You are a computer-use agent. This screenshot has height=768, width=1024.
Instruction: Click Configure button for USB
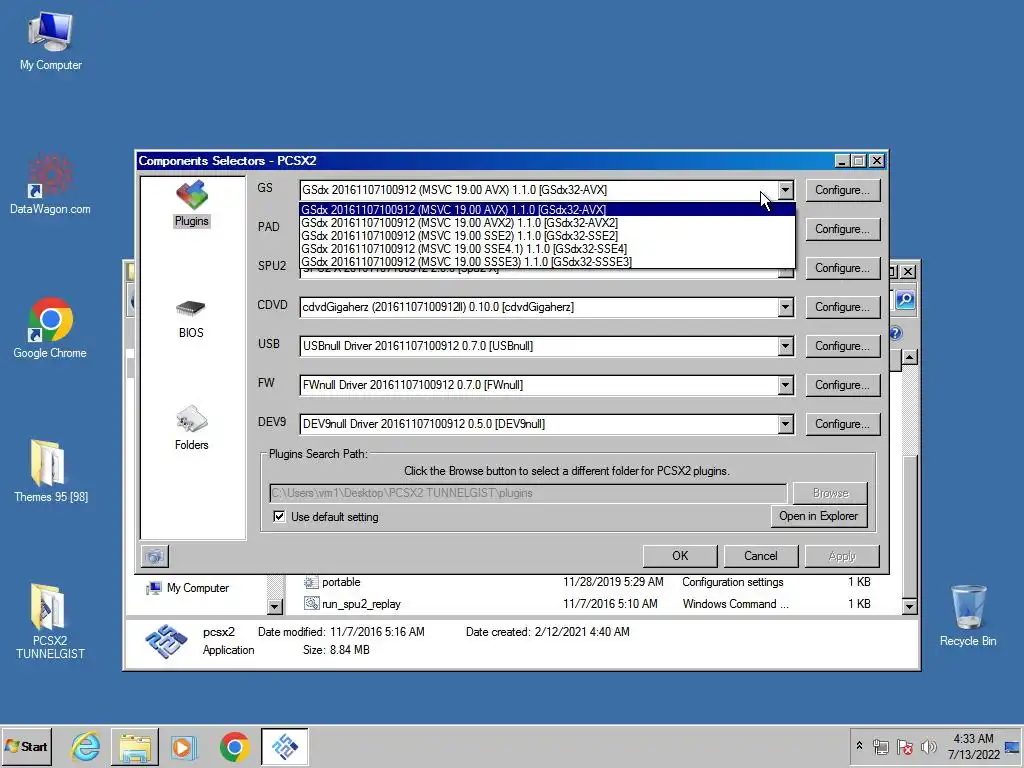(x=842, y=346)
